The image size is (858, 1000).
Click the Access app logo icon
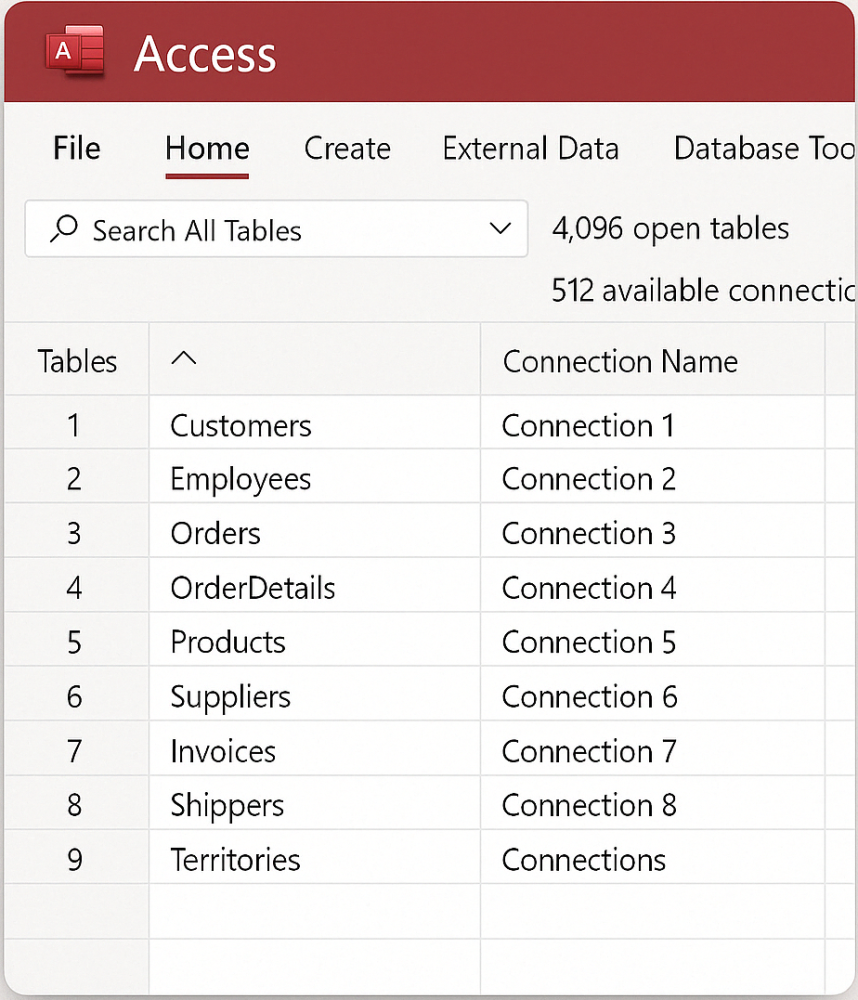pos(75,51)
